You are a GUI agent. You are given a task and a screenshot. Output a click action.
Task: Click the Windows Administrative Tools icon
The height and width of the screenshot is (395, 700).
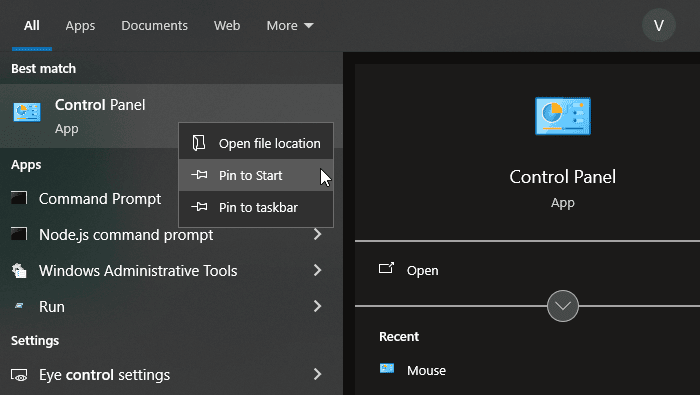(19, 270)
